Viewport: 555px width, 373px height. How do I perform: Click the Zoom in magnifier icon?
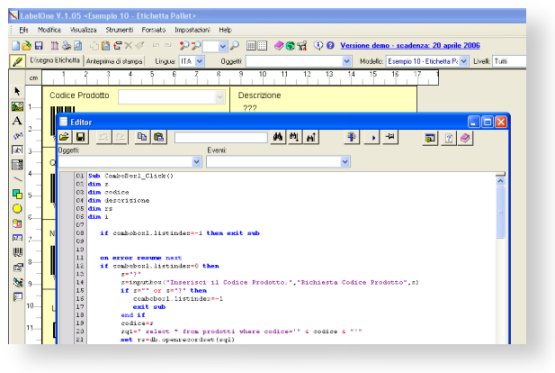click(184, 46)
